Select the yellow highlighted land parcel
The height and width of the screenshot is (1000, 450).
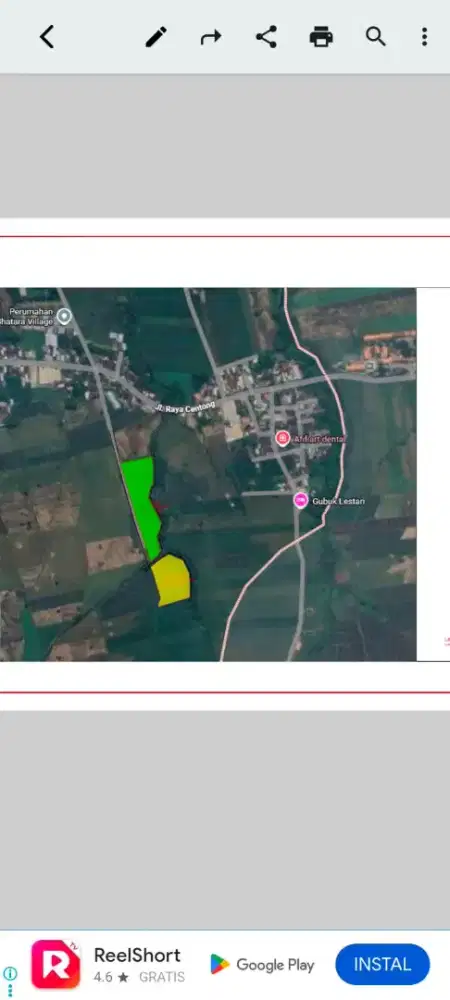(171, 580)
